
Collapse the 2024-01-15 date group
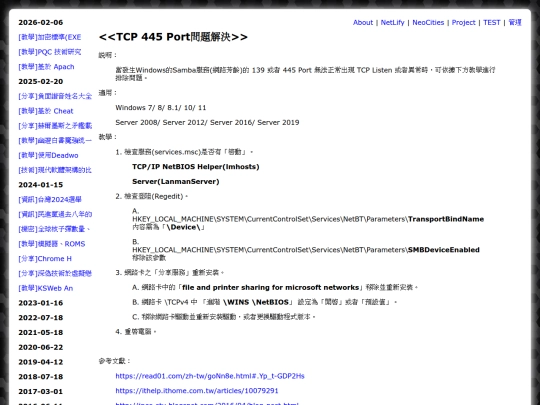click(x=41, y=185)
